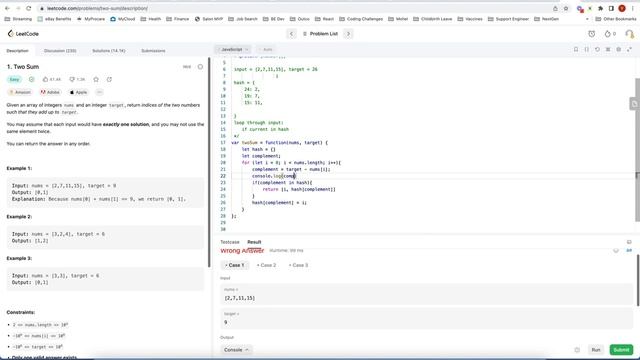Expand more company tags ellipsis
The width and height of the screenshot is (640, 360).
(x=99, y=92)
